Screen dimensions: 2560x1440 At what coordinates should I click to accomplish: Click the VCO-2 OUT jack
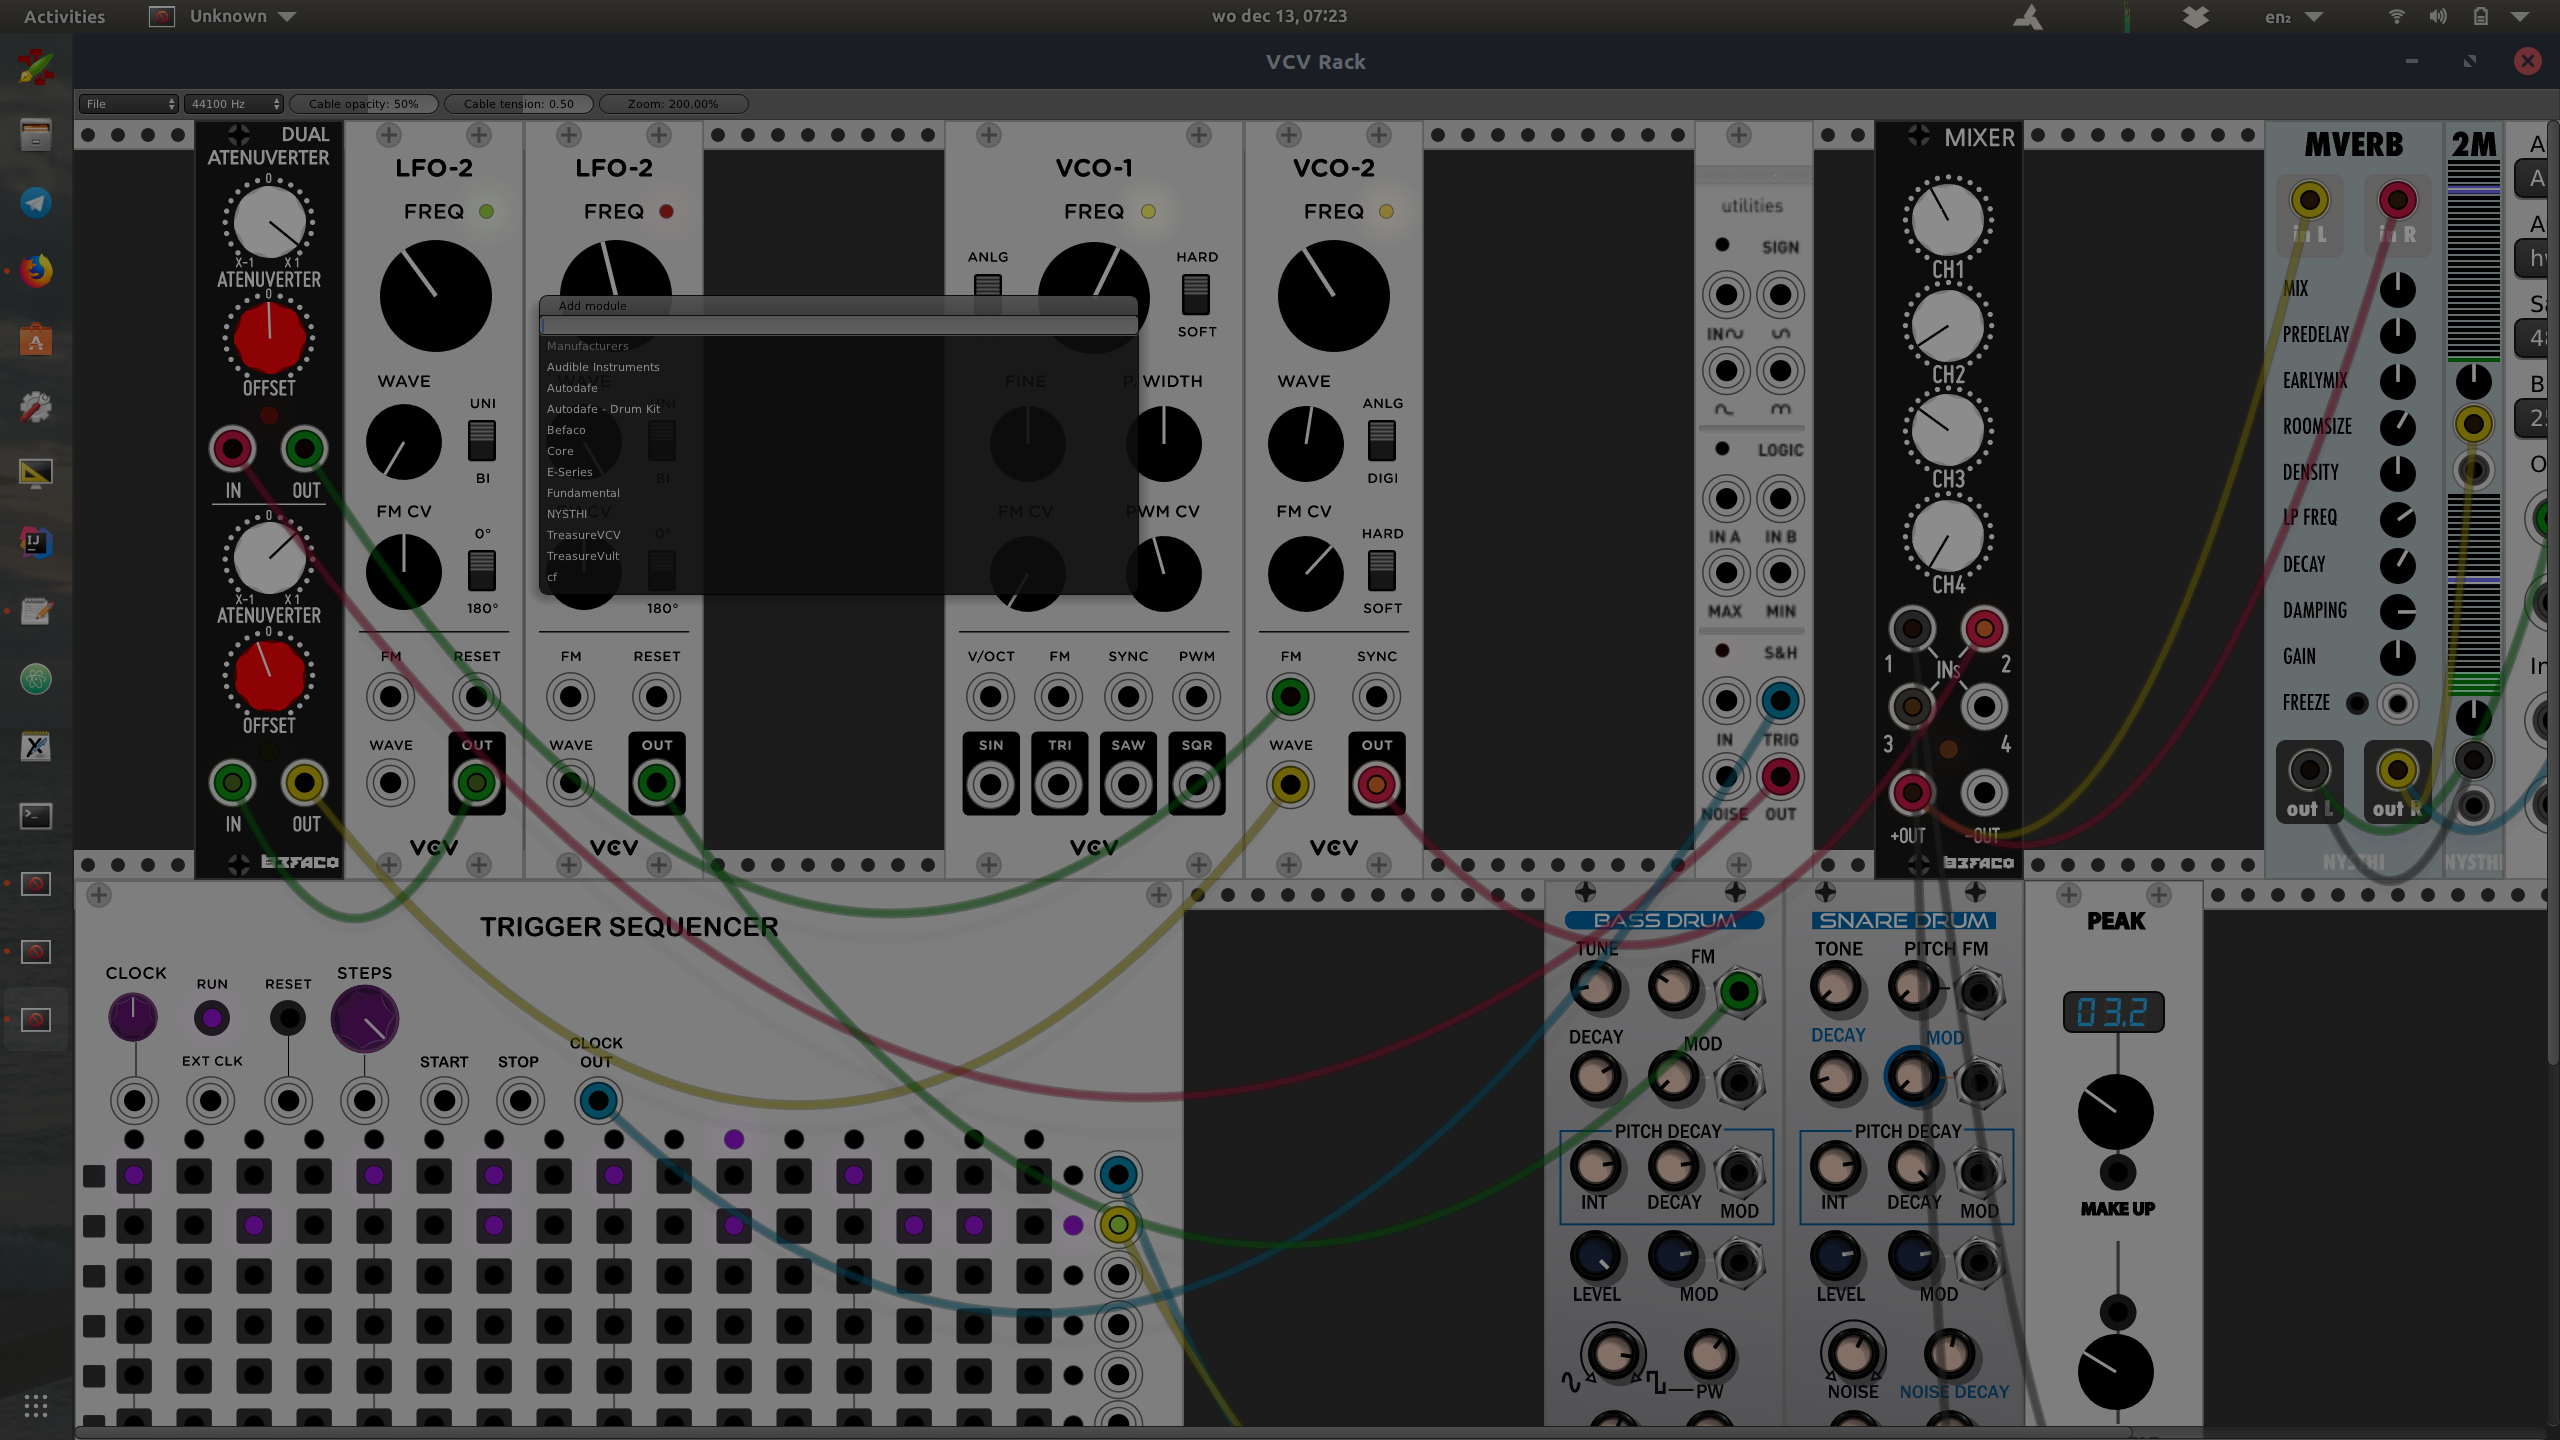click(x=1376, y=784)
